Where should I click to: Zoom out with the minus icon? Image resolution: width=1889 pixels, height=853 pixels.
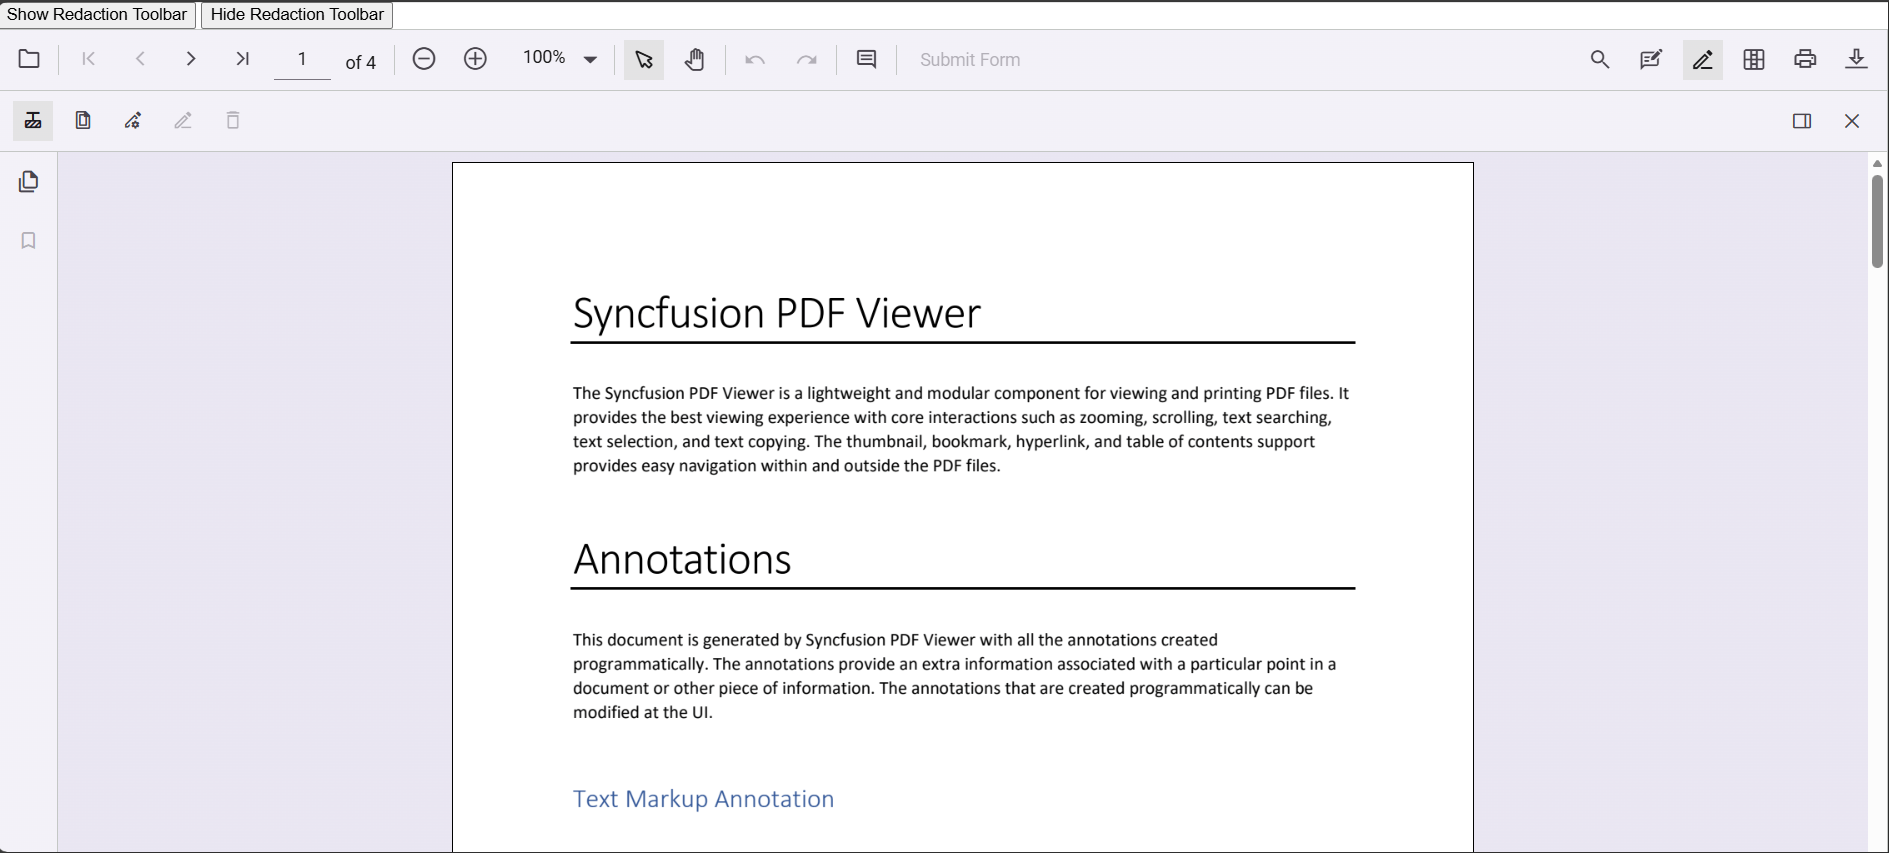pos(424,59)
